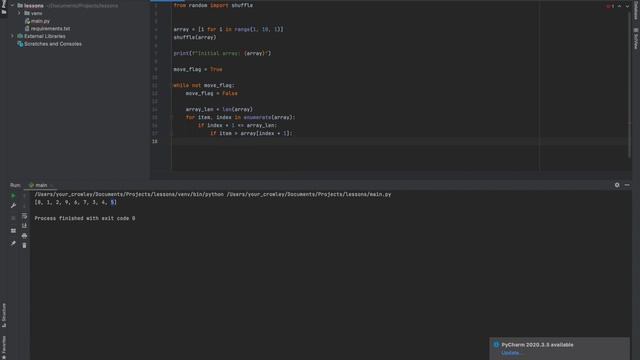
Task: Toggle soft-wrap icon in Run console
Action: coord(24,216)
